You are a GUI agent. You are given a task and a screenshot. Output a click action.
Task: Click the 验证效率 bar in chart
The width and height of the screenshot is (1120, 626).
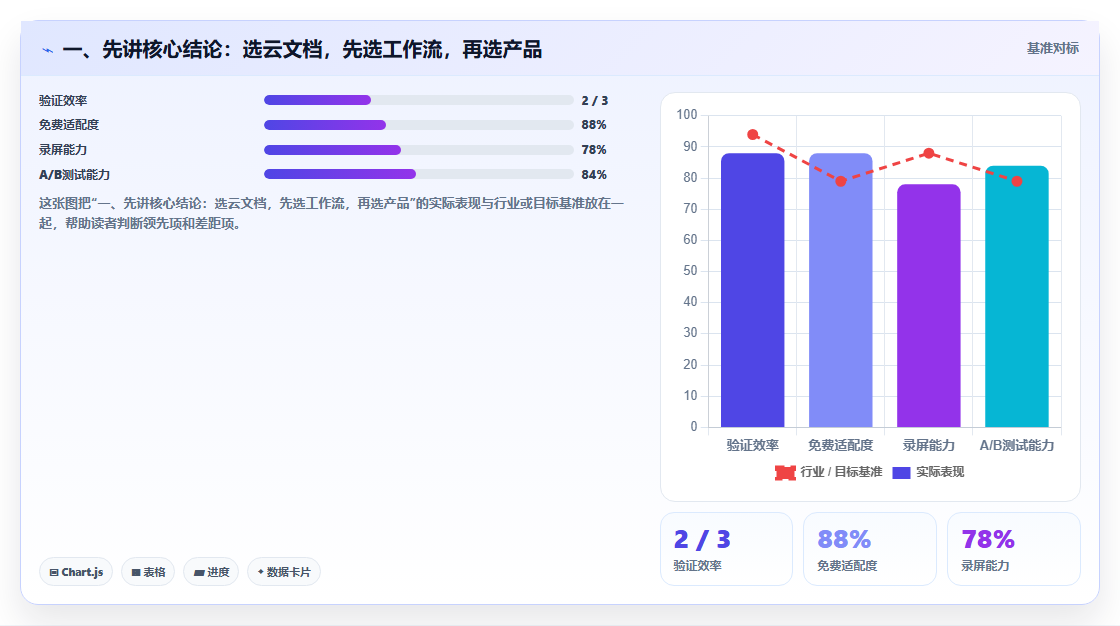click(753, 290)
